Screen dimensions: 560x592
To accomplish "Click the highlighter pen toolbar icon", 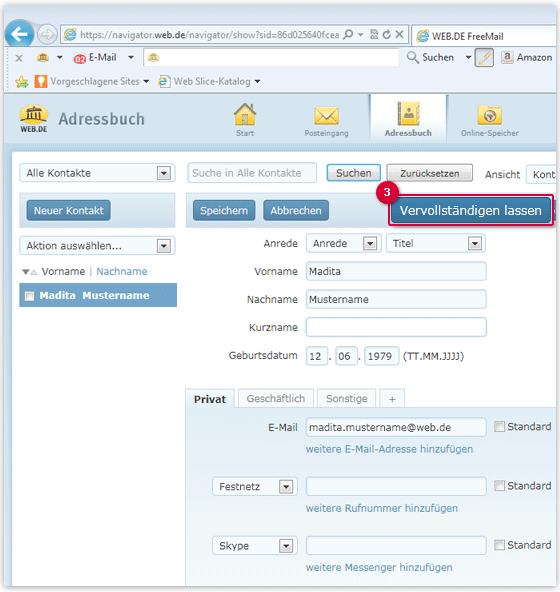I will [484, 58].
